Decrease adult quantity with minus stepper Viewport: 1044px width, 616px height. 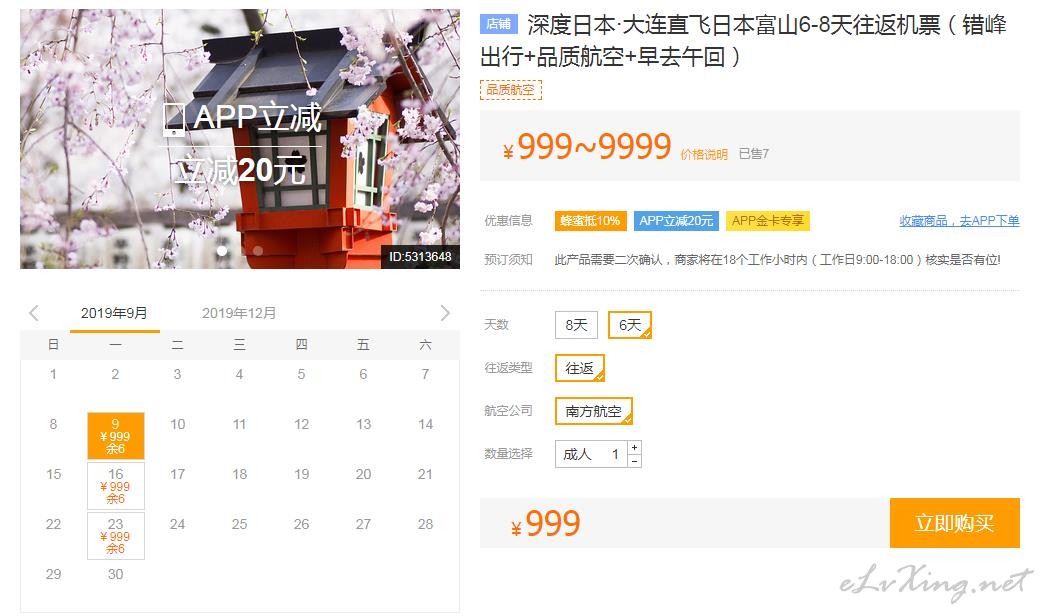pos(635,461)
